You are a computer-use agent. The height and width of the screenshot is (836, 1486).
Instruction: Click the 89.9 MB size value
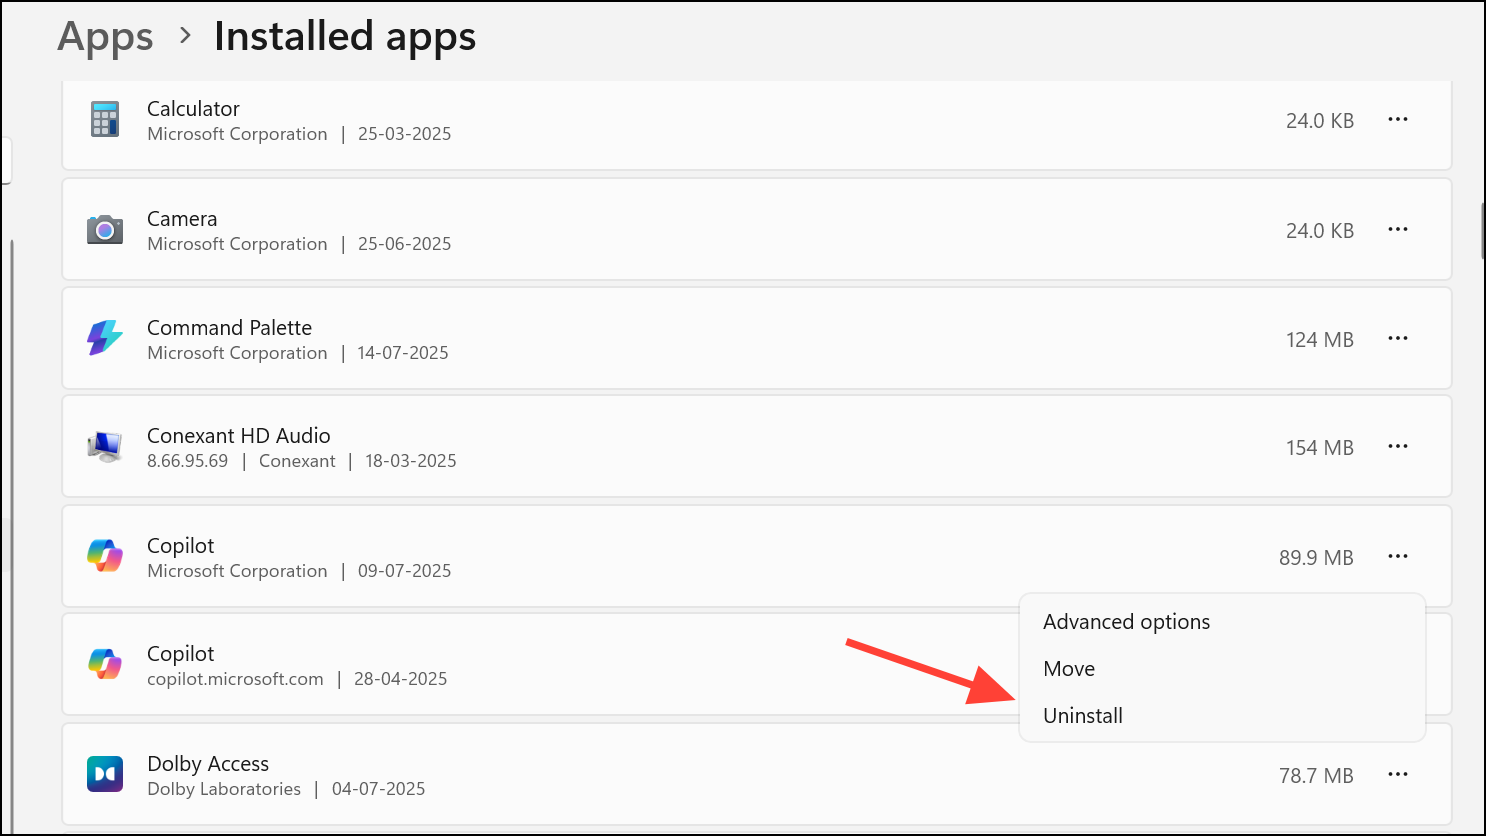point(1316,558)
